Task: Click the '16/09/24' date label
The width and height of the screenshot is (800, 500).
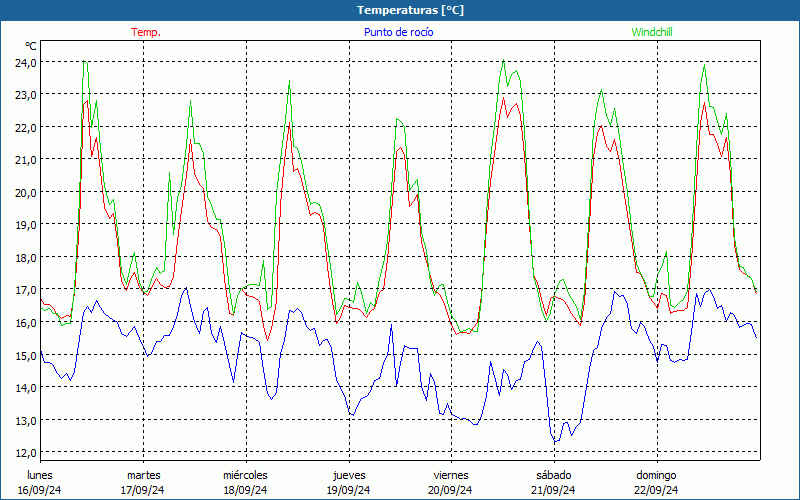Action: click(40, 490)
